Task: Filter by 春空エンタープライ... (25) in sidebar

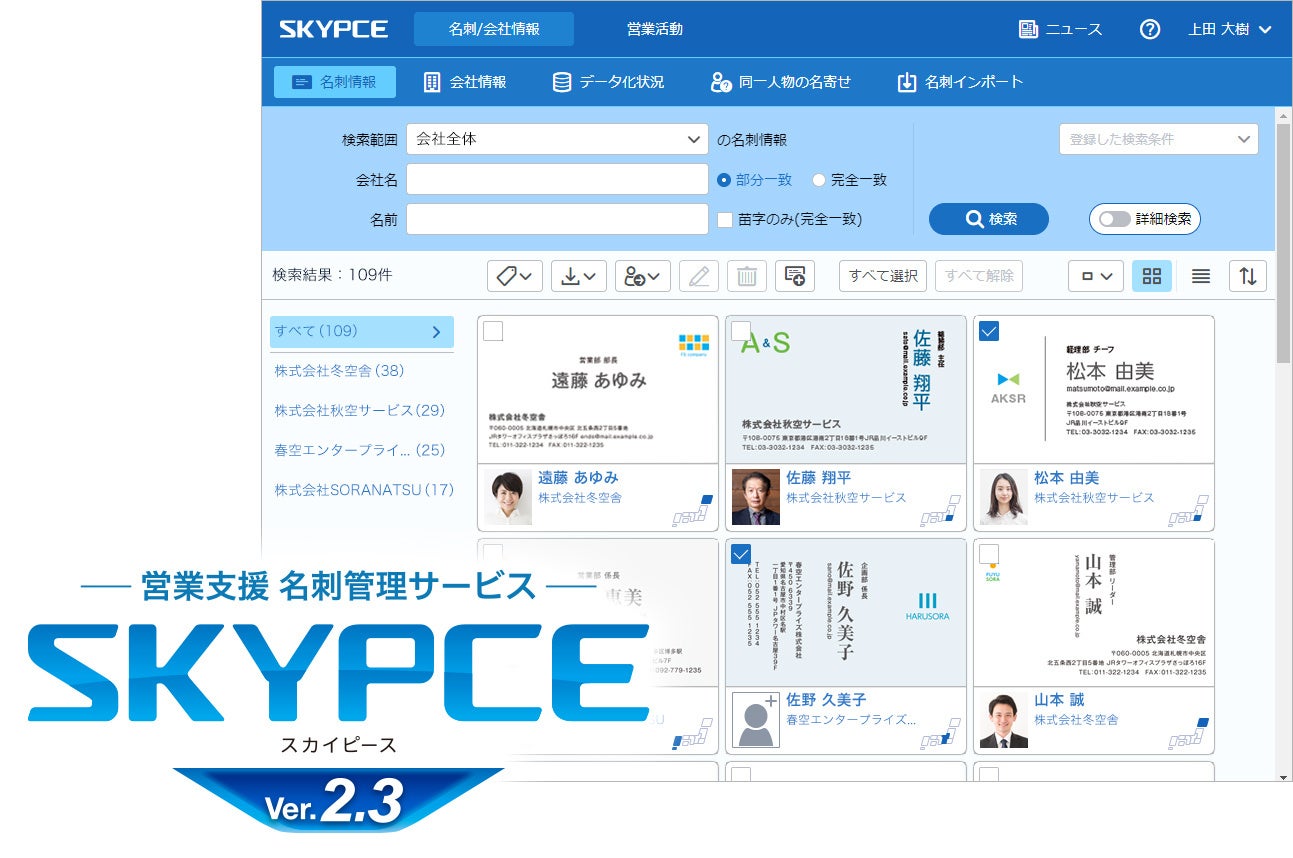Action: coord(360,451)
